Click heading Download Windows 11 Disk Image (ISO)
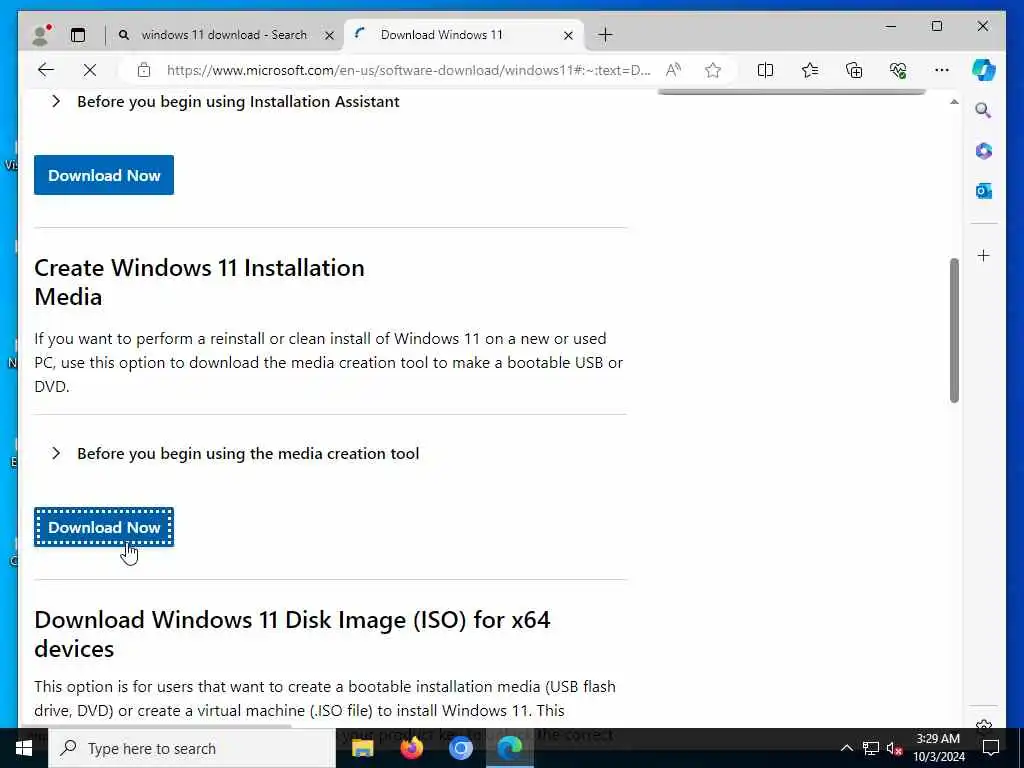 [x=292, y=634]
